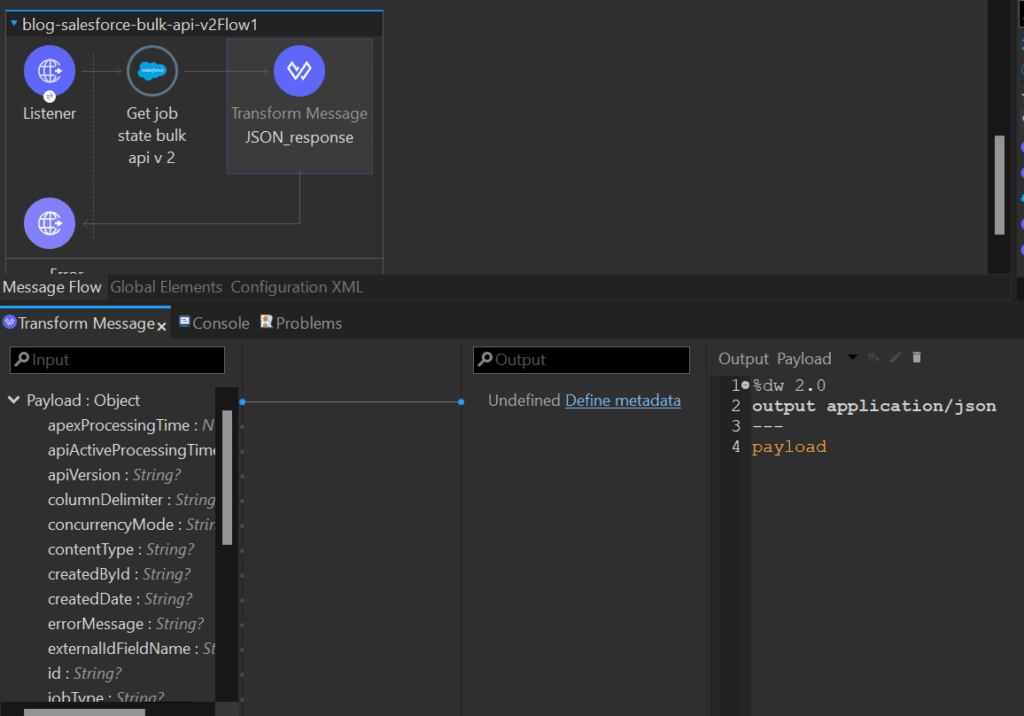Open the Output Payload dropdown arrow
The width and height of the screenshot is (1024, 716).
pos(853,358)
